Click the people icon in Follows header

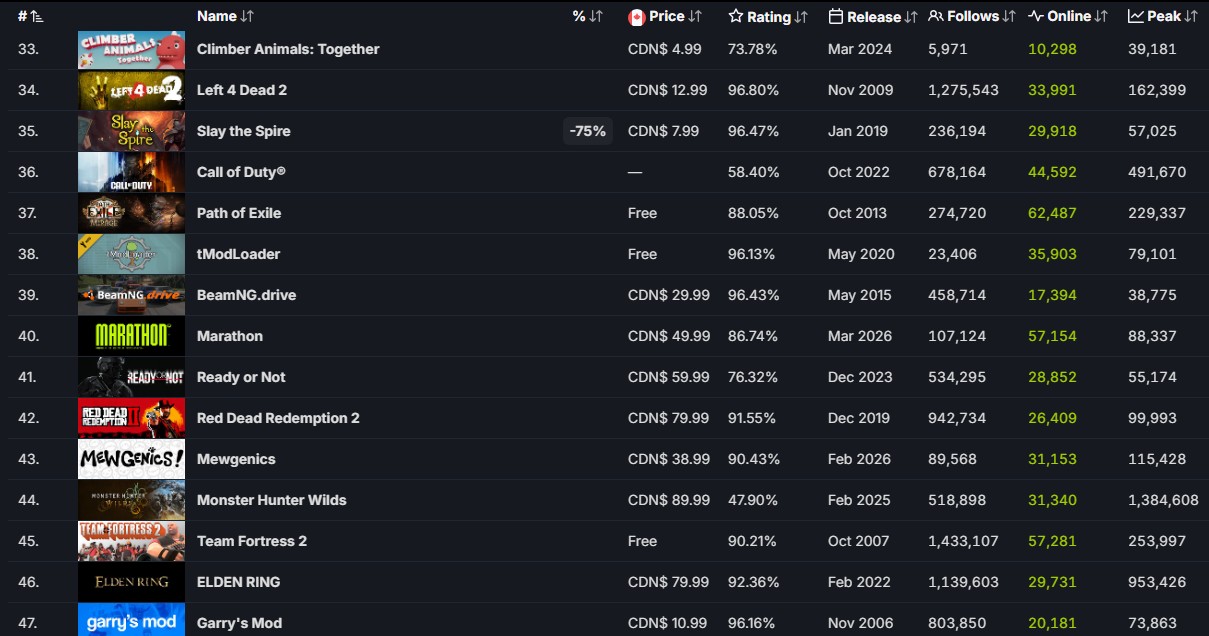tap(936, 17)
